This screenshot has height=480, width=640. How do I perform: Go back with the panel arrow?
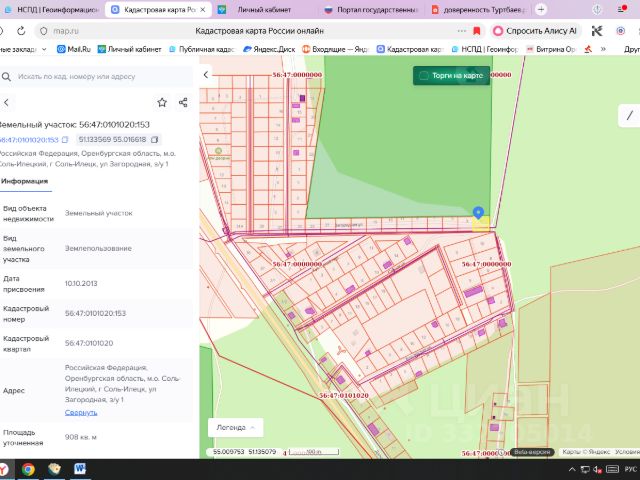point(7,102)
